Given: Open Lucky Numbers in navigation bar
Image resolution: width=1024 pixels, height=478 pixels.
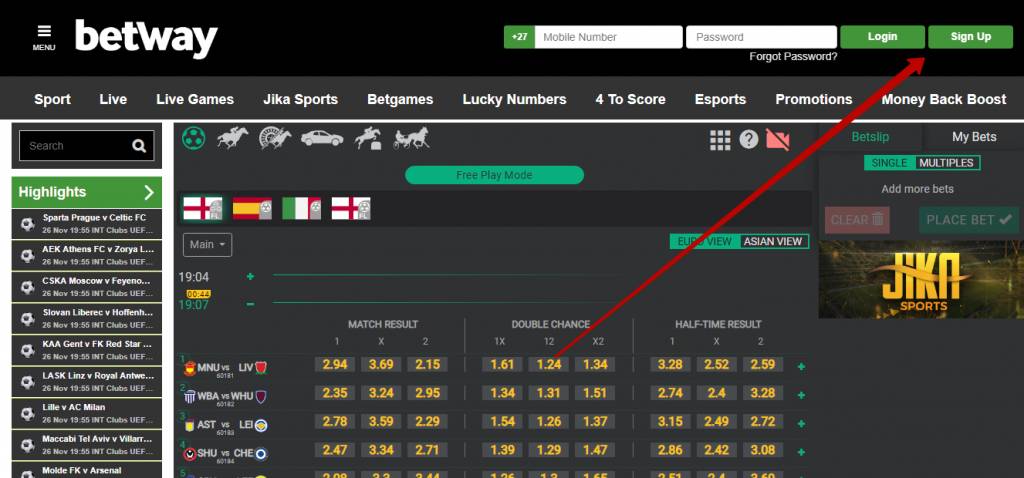Looking at the screenshot, I should pyautogui.click(x=514, y=99).
